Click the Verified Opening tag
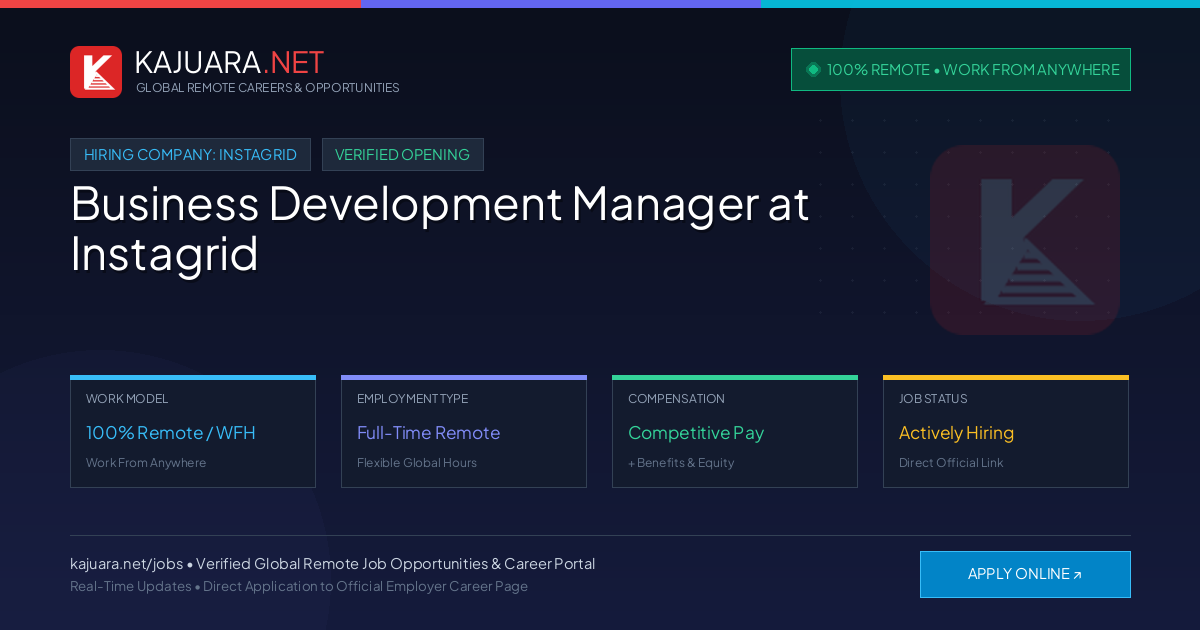This screenshot has height=630, width=1200. pyautogui.click(x=403, y=155)
